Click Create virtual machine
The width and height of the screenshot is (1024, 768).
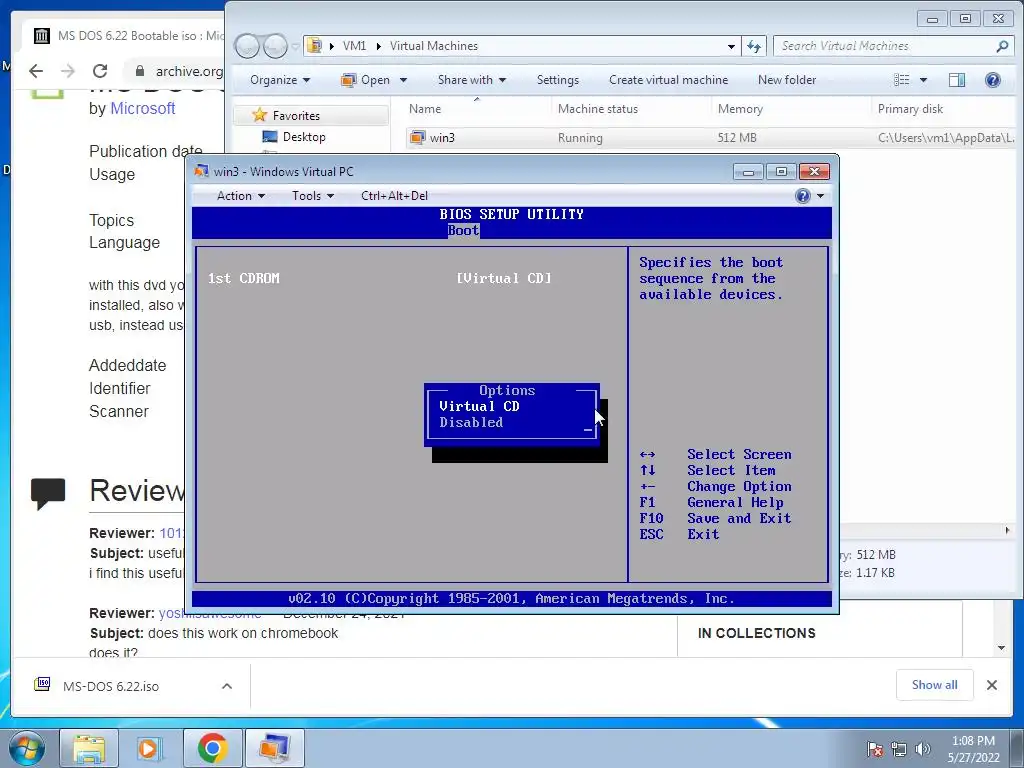click(x=668, y=80)
